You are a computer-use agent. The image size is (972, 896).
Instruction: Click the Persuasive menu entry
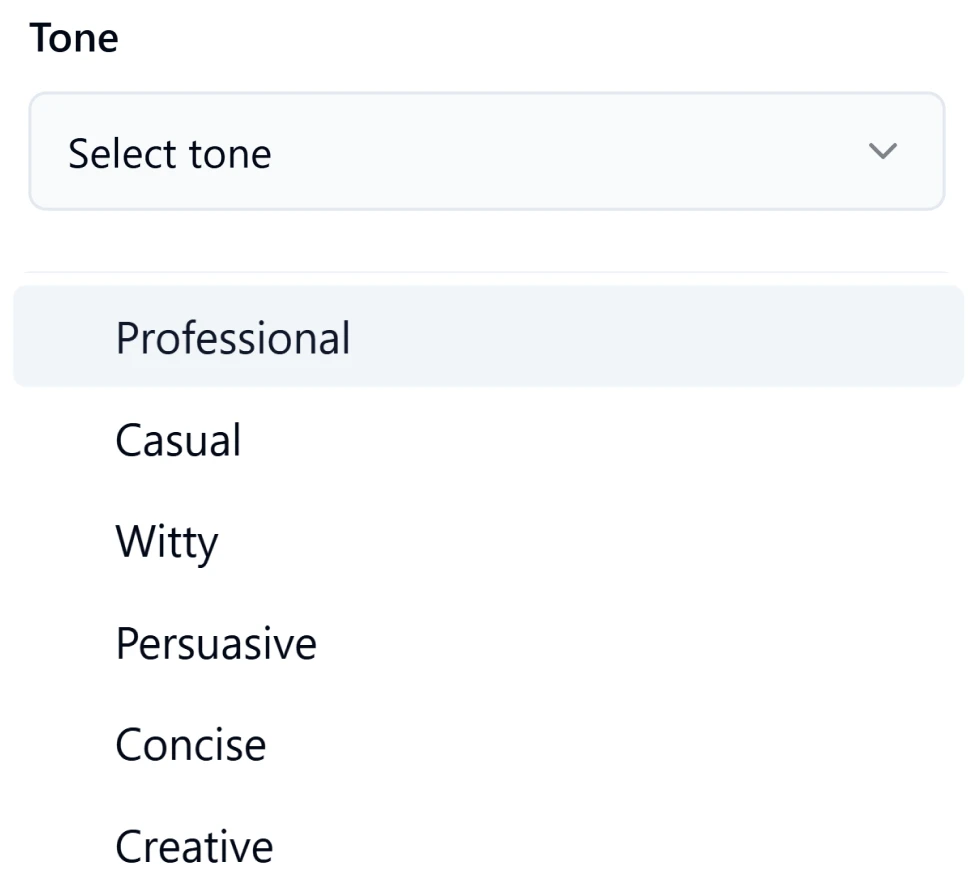point(215,643)
